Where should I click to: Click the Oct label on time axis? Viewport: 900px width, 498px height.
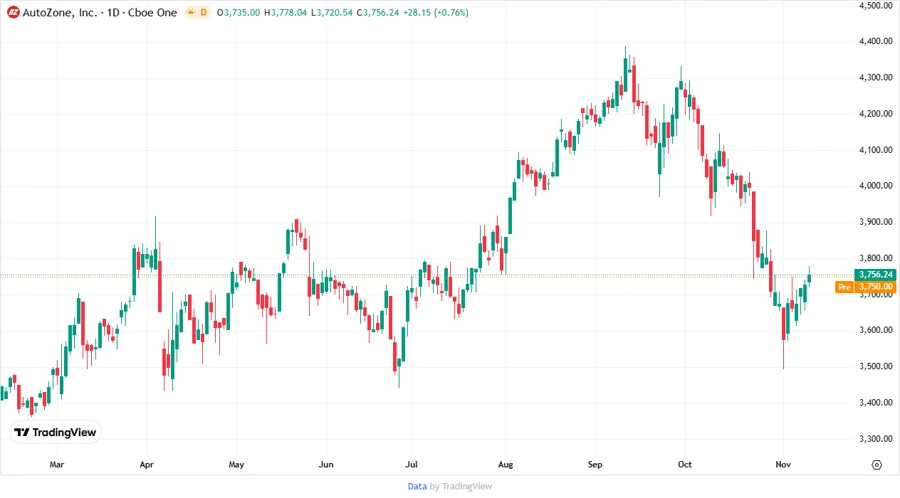pyautogui.click(x=684, y=464)
